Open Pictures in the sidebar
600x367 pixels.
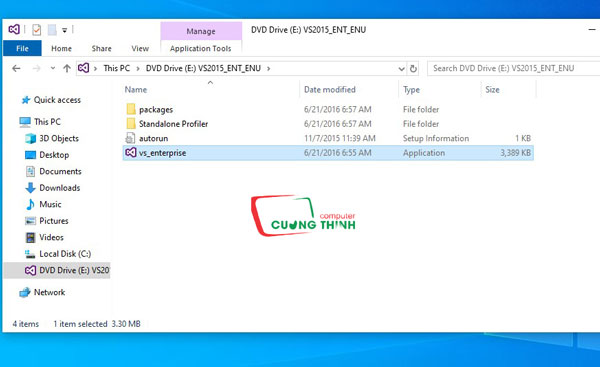click(x=54, y=221)
